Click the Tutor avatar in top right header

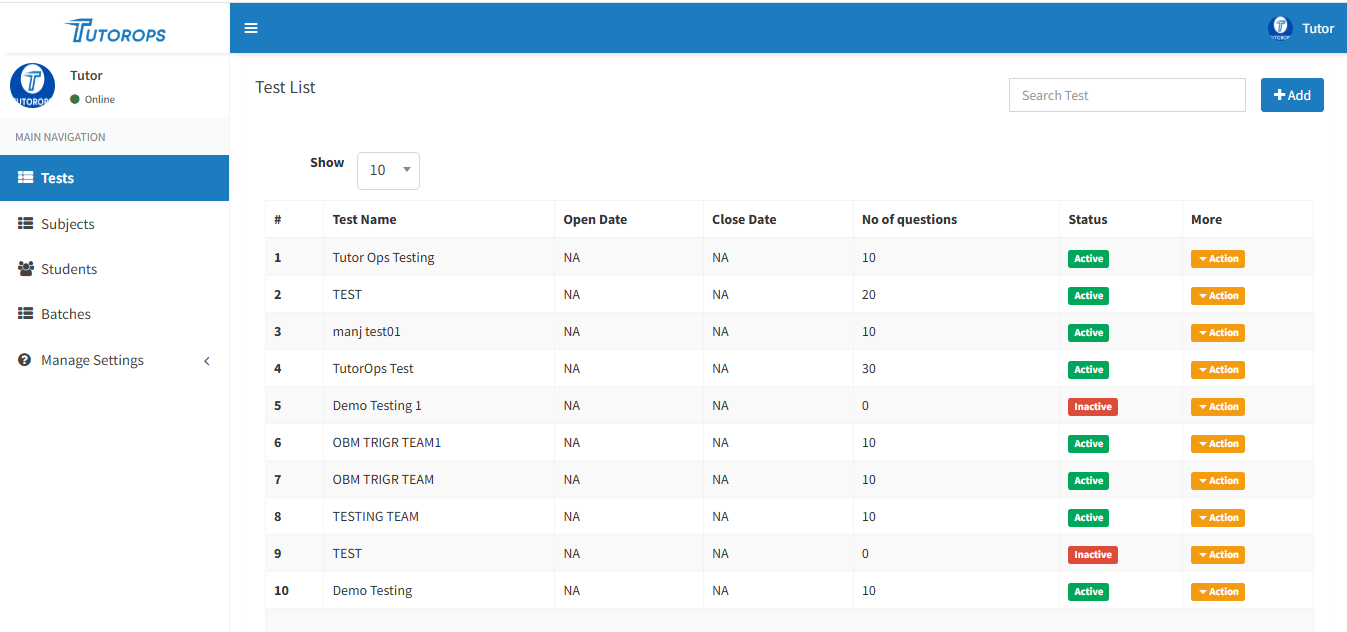coord(1279,28)
